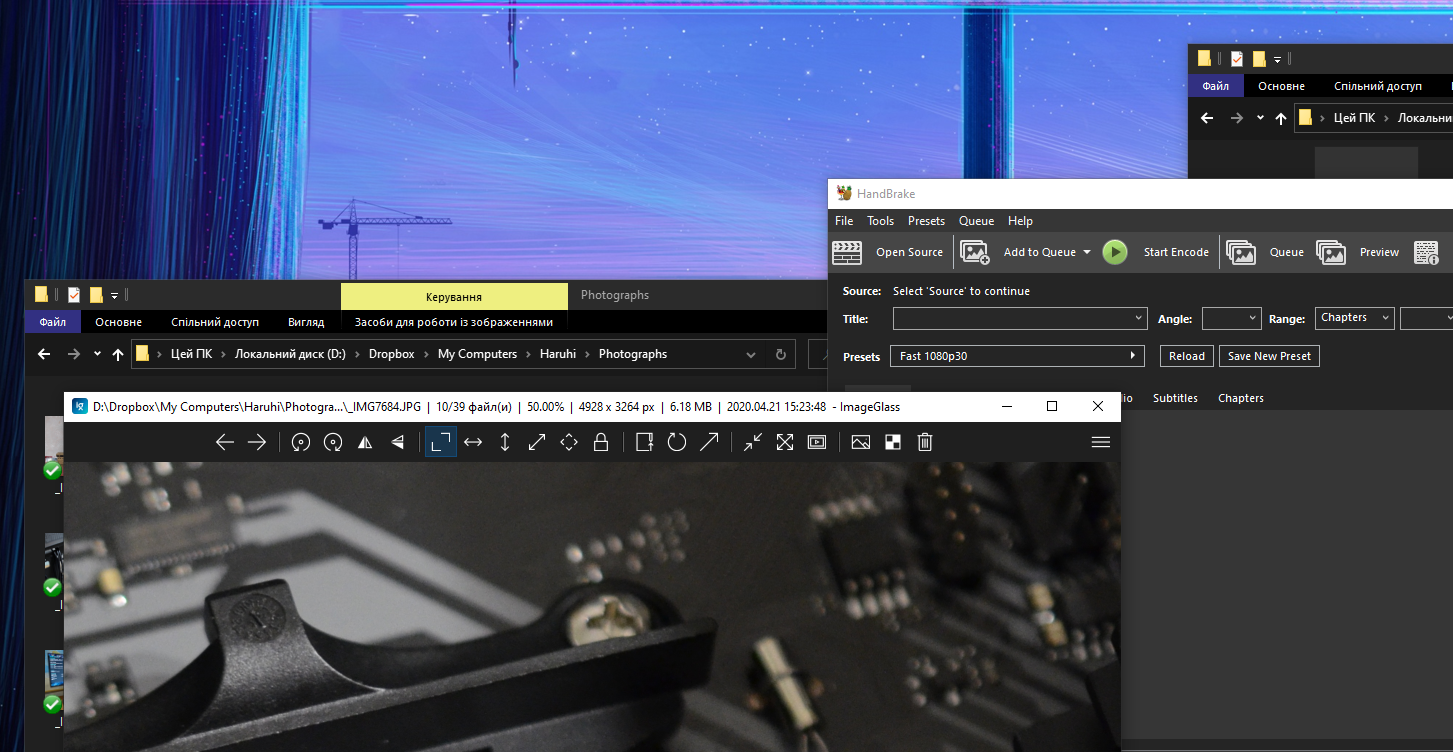The width and height of the screenshot is (1453, 752).
Task: Switch to the Subtitles tab in HandBrake
Action: (x=1175, y=398)
